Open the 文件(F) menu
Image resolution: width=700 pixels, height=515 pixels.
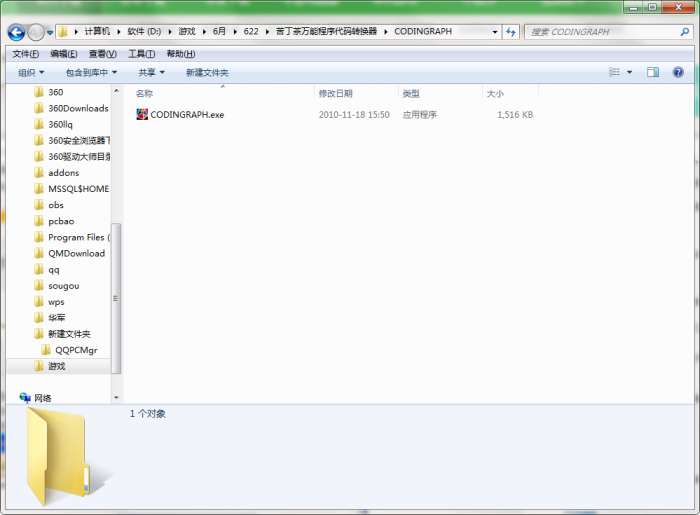(25, 54)
